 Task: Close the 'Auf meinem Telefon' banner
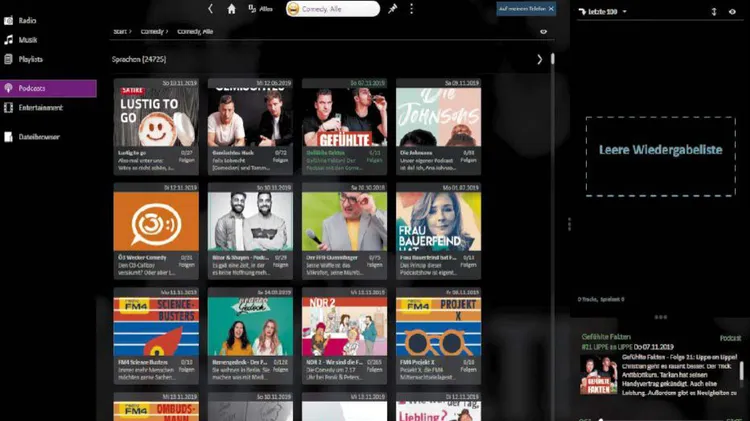(551, 9)
